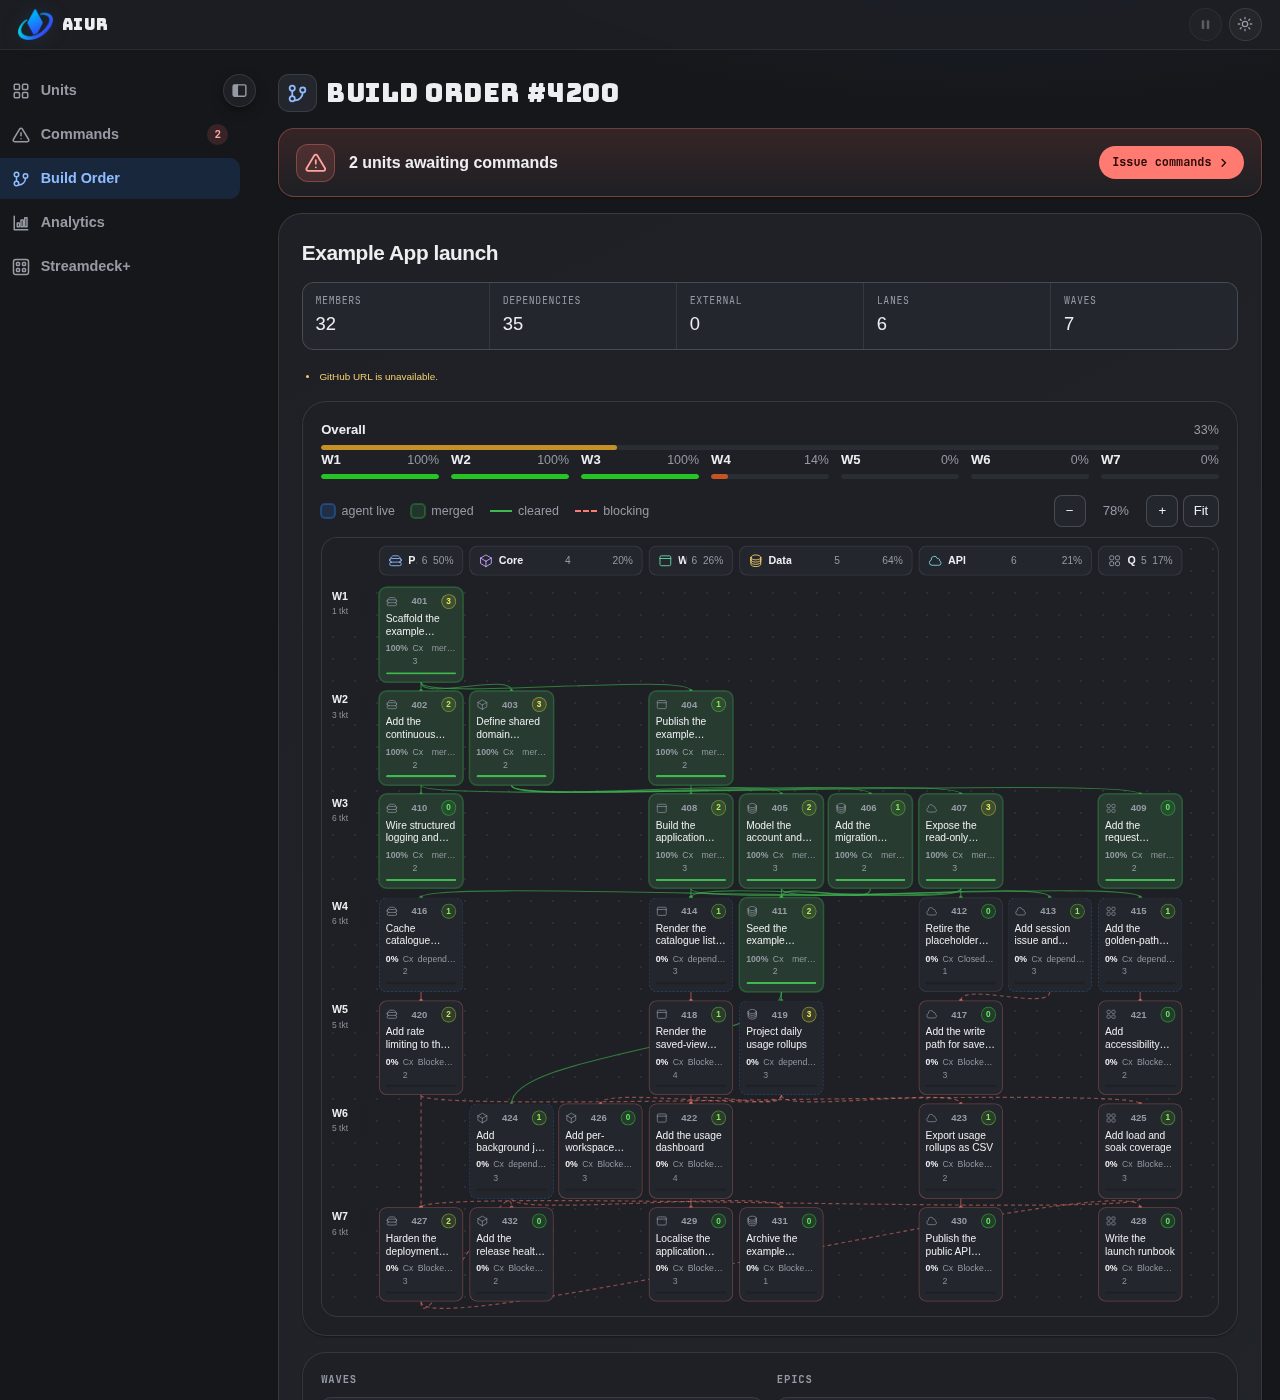Click the API lane cloud icon
The image size is (1280, 1400).
pos(935,561)
